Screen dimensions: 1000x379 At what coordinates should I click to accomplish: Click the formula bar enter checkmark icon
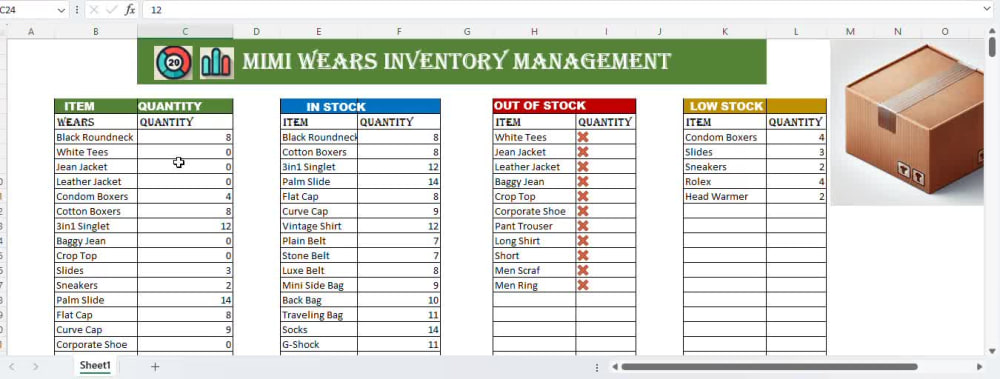pos(112,10)
